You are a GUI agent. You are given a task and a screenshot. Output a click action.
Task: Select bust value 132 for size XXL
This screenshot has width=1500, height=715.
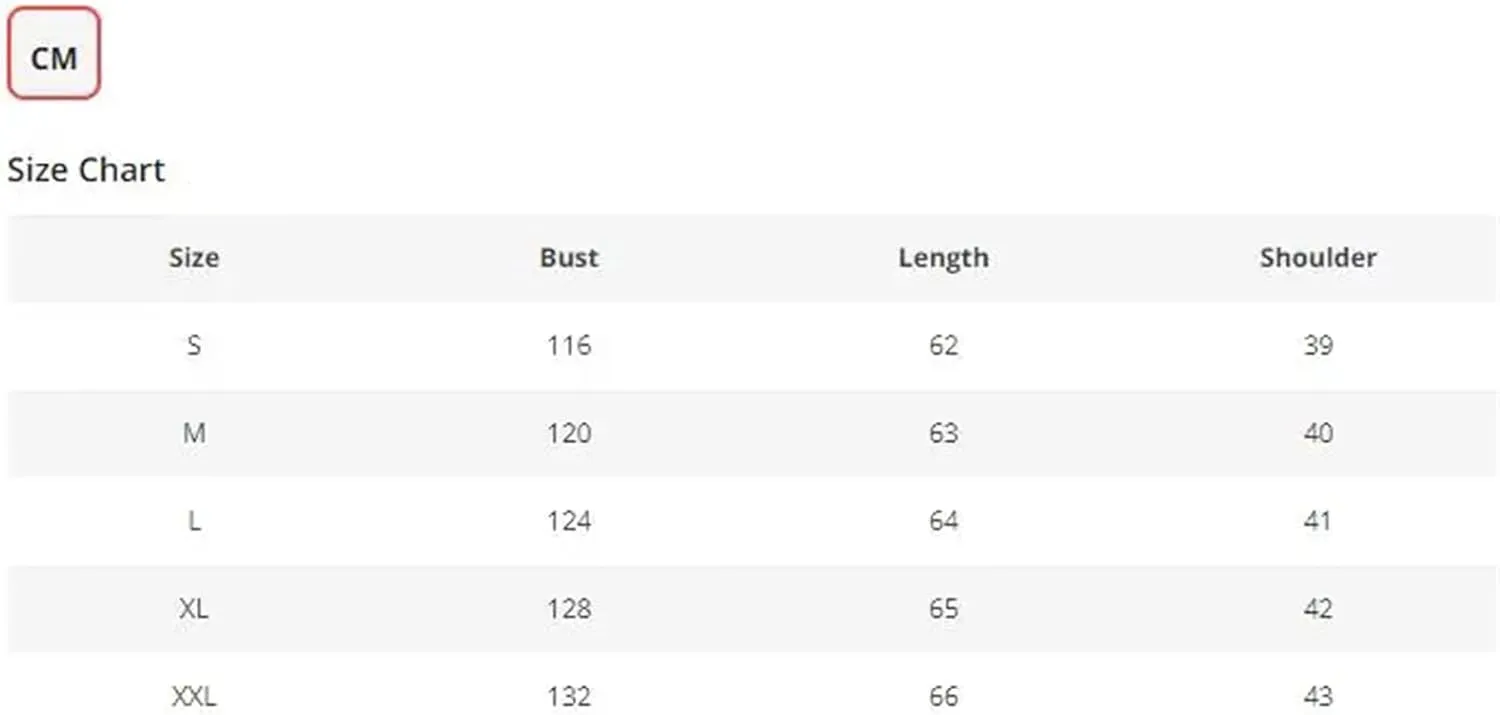(569, 696)
